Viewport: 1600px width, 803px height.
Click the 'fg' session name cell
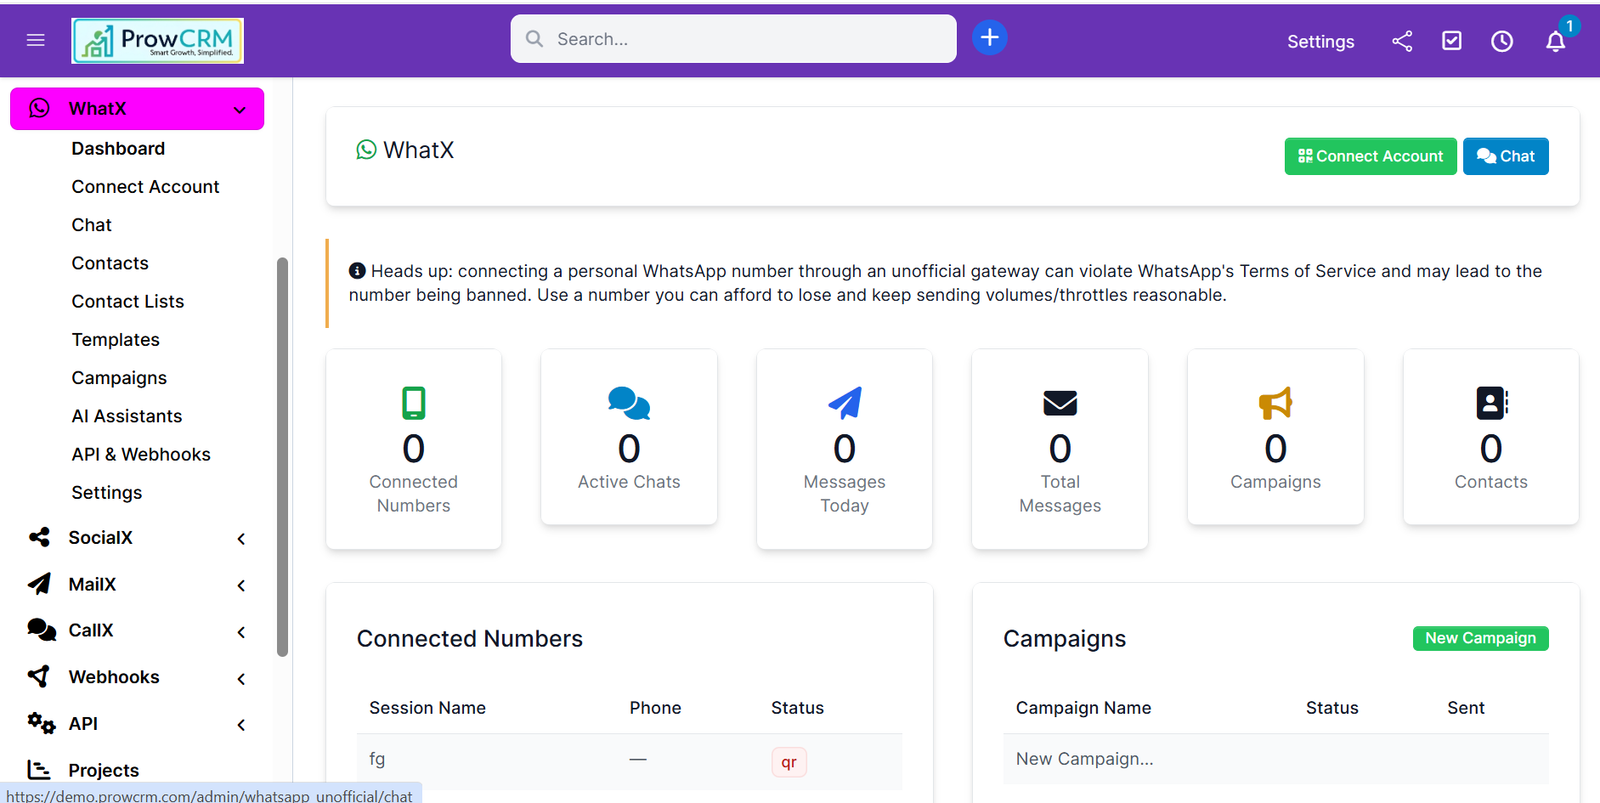[377, 759]
